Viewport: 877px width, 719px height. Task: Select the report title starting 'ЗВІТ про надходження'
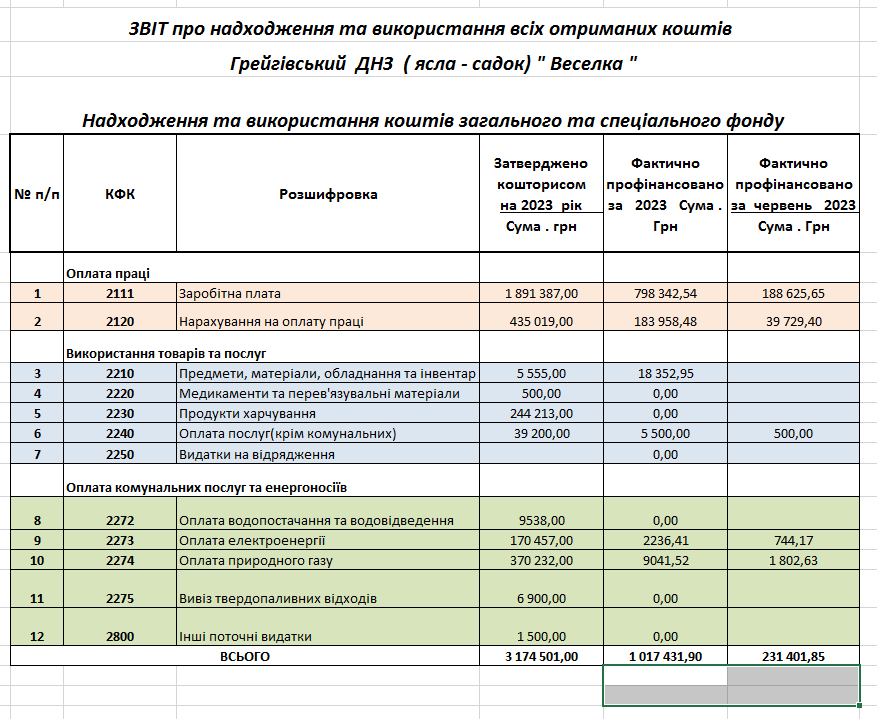430,29
